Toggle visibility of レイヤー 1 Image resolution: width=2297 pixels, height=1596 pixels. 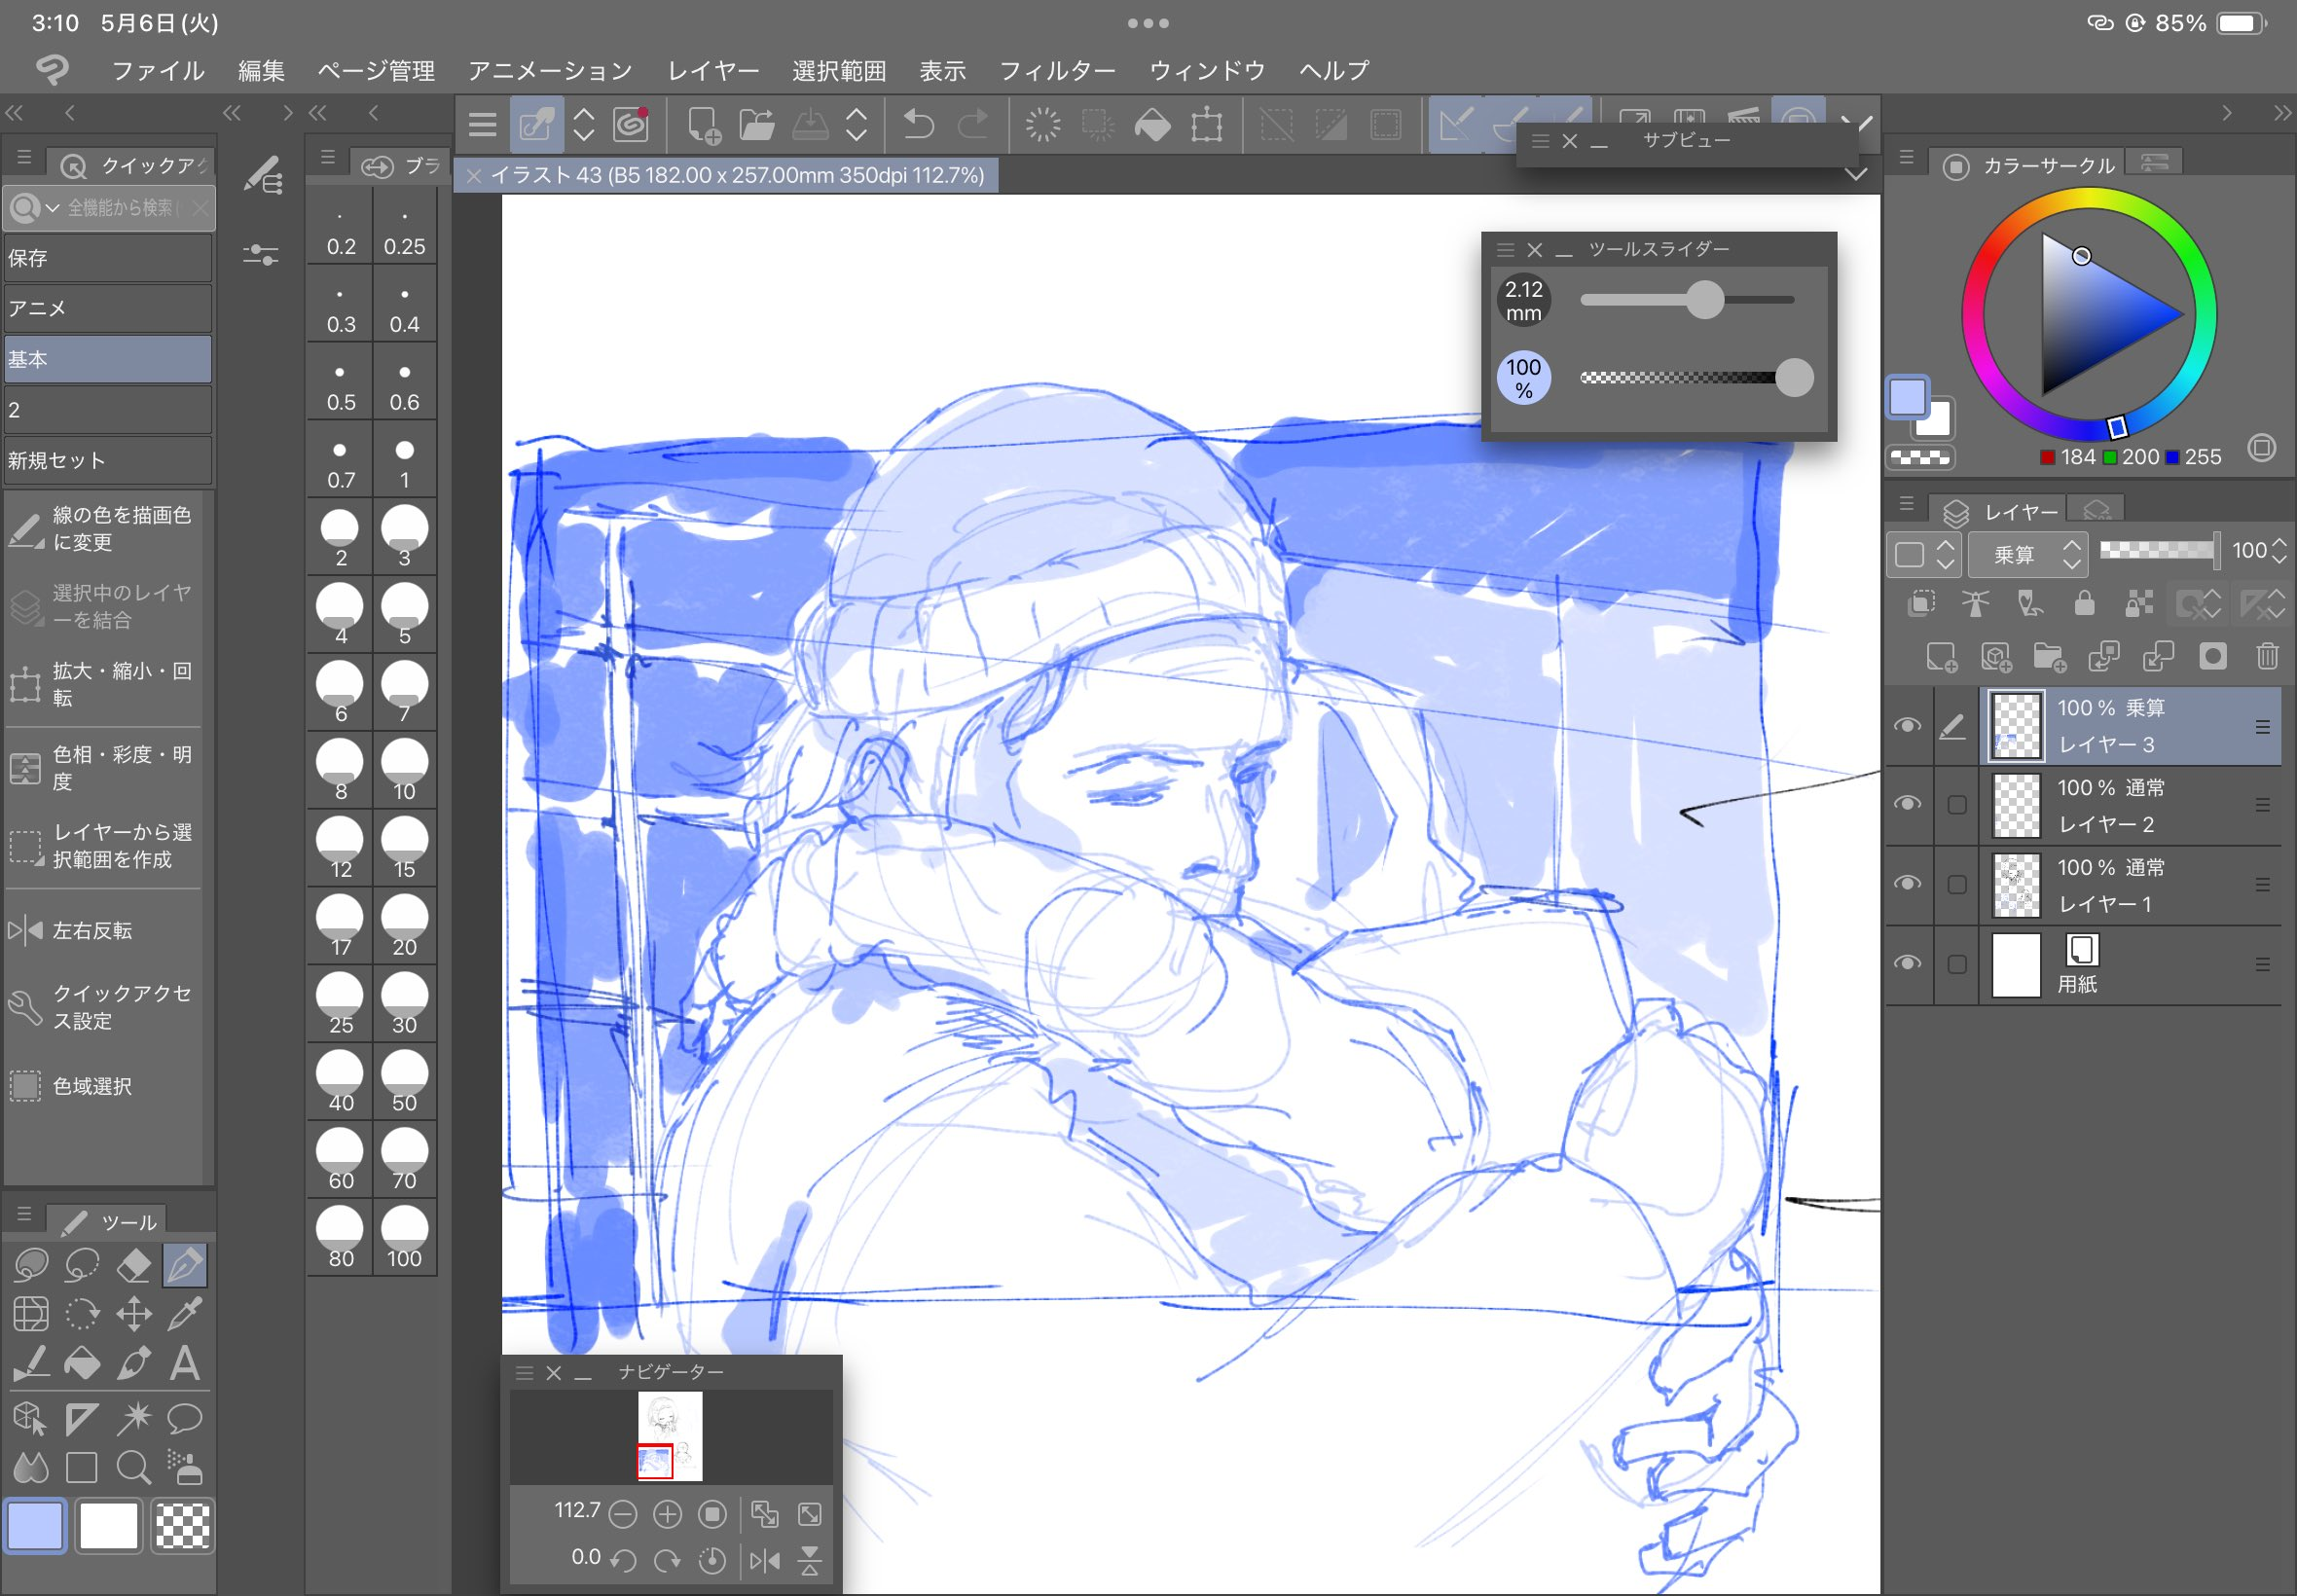pyautogui.click(x=1907, y=884)
